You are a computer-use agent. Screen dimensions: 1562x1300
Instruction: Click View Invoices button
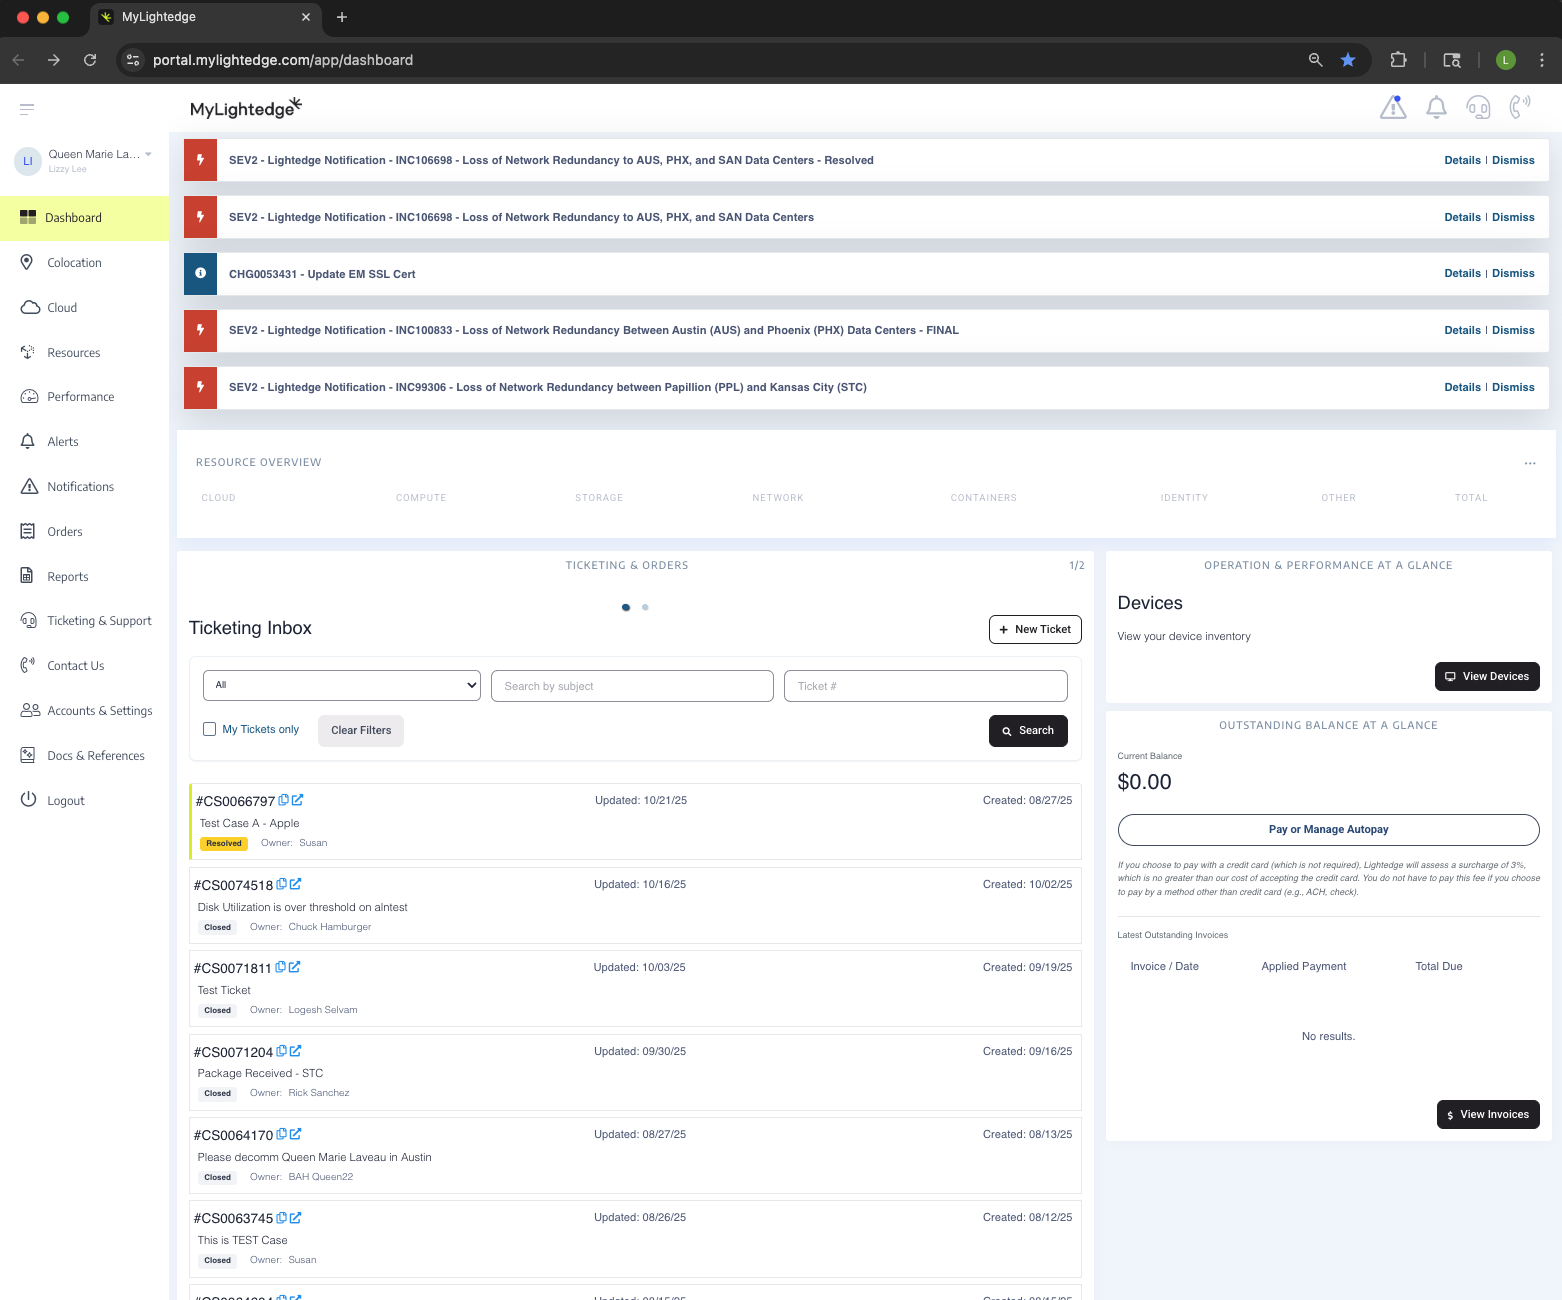click(1488, 1115)
